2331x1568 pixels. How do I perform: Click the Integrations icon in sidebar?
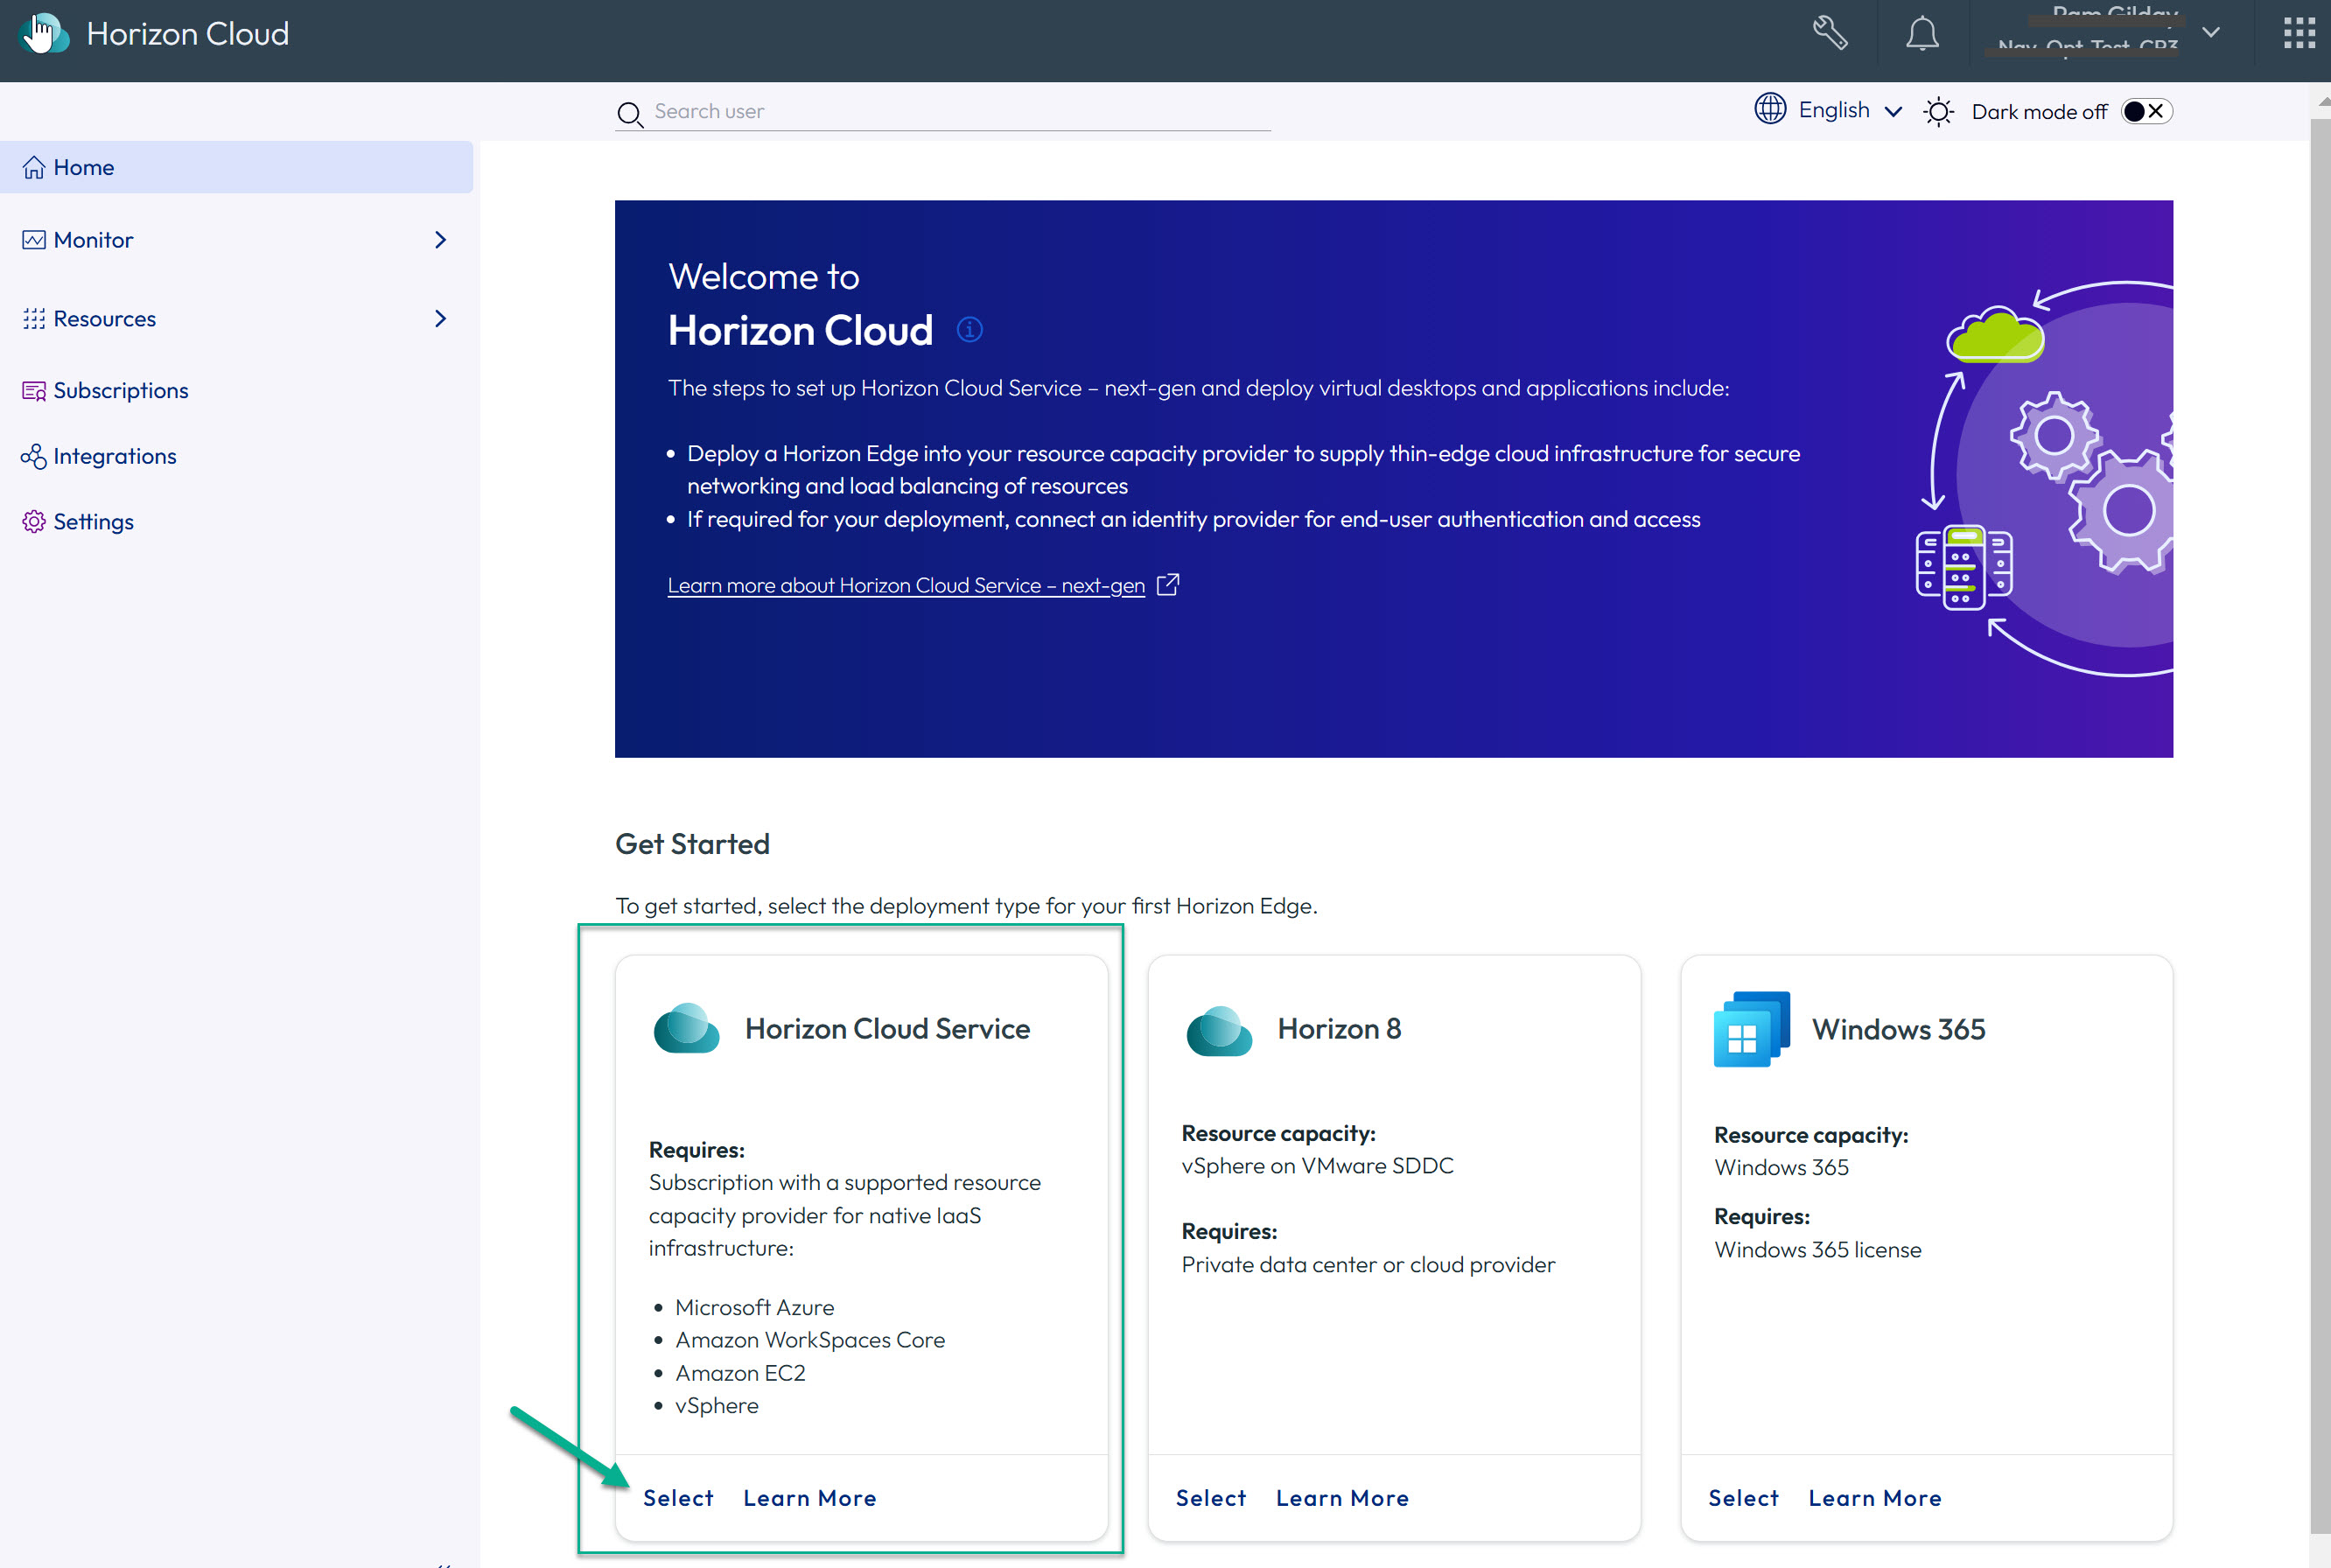click(x=34, y=456)
